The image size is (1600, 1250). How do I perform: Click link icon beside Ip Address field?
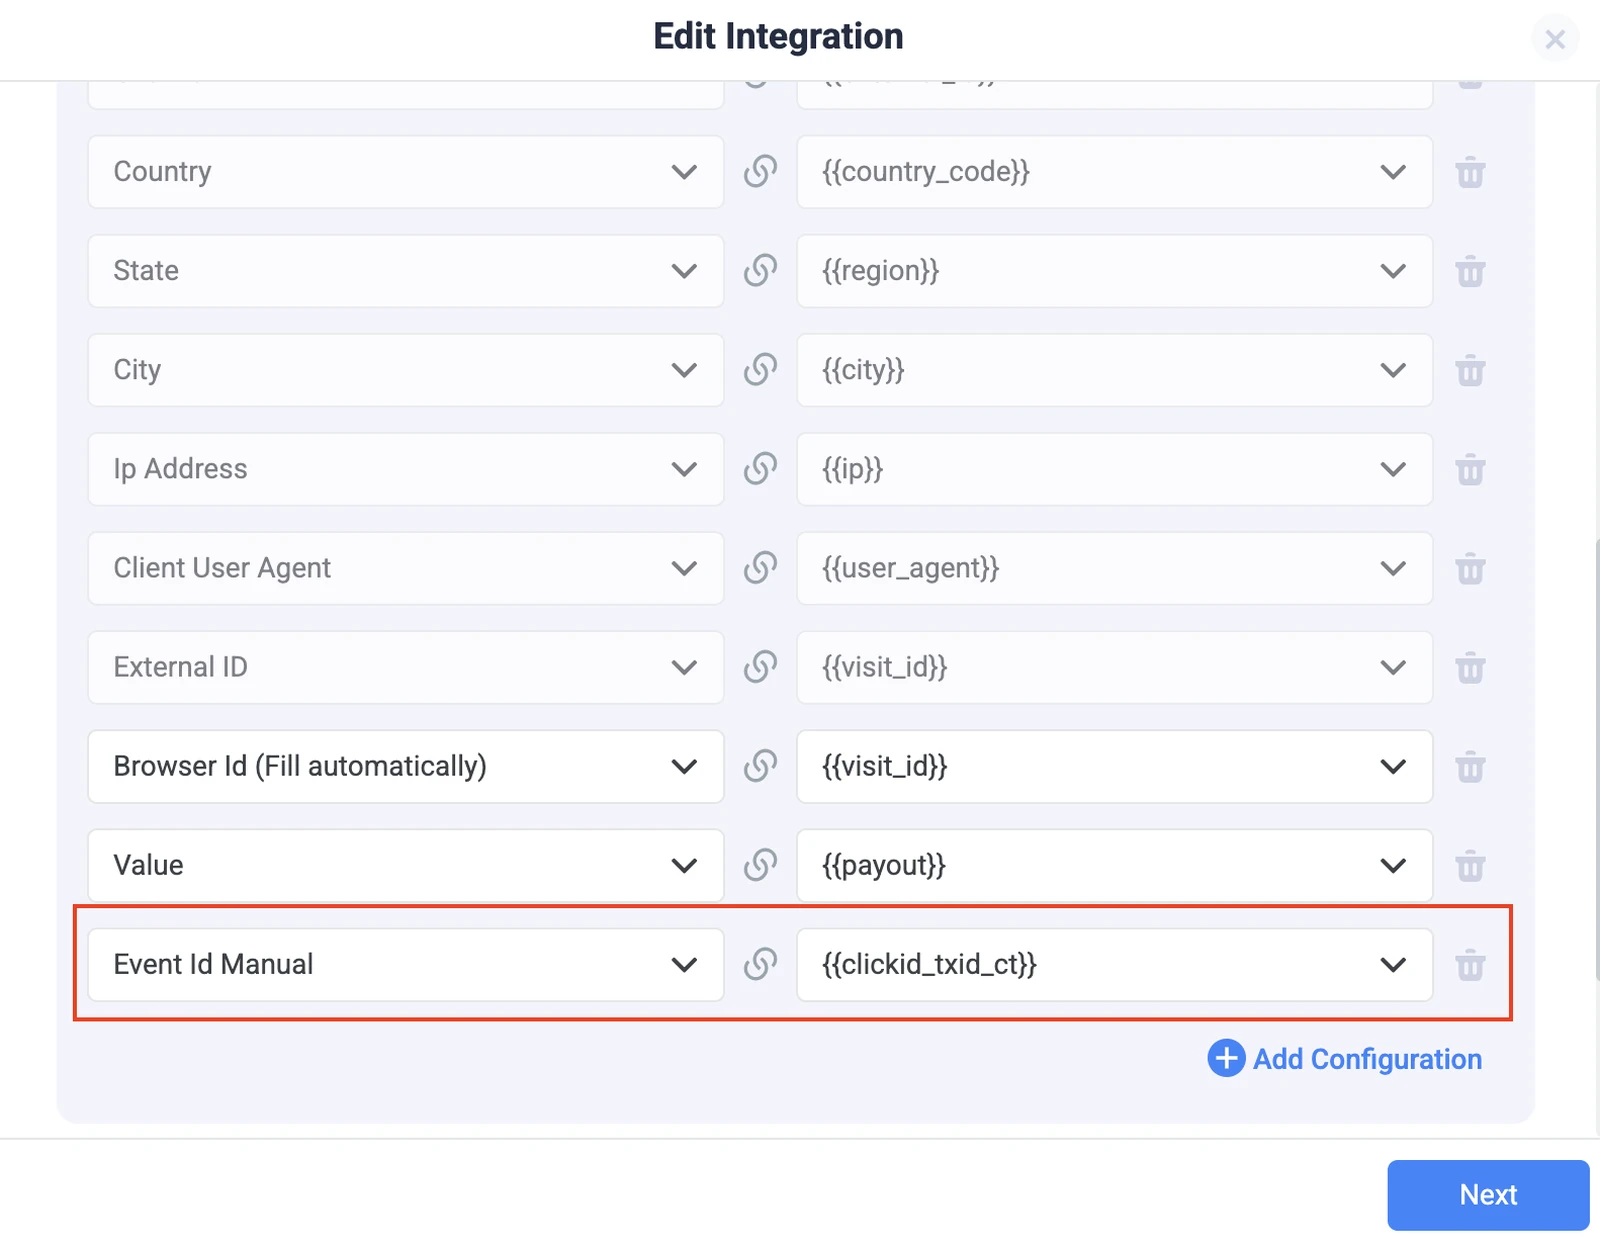(x=760, y=468)
